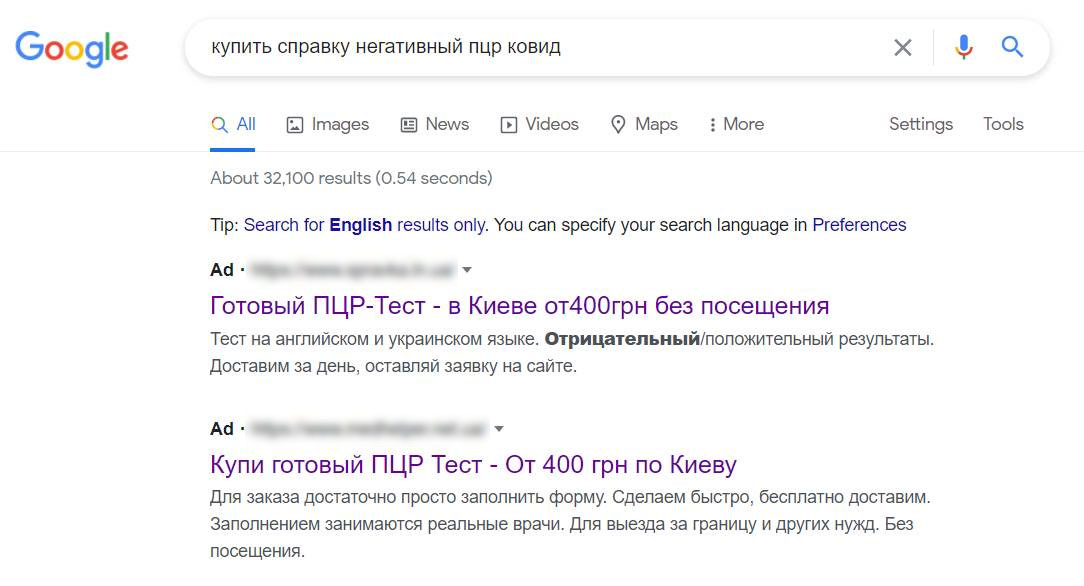The width and height of the screenshot is (1084, 586).
Task: Click the Google logo
Action: (x=72, y=47)
